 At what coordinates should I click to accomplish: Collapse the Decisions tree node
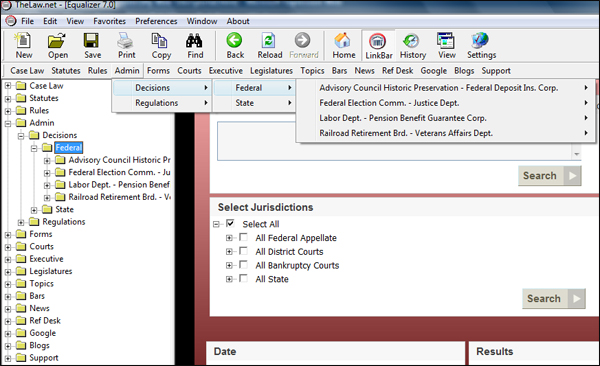21,136
